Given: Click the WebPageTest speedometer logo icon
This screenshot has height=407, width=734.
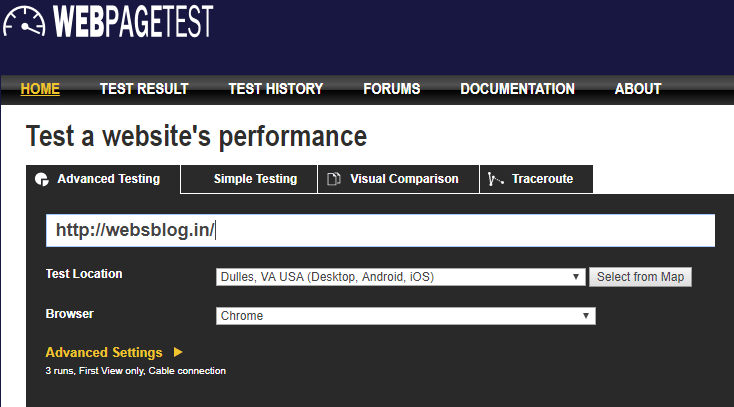Looking at the screenshot, I should point(24,22).
